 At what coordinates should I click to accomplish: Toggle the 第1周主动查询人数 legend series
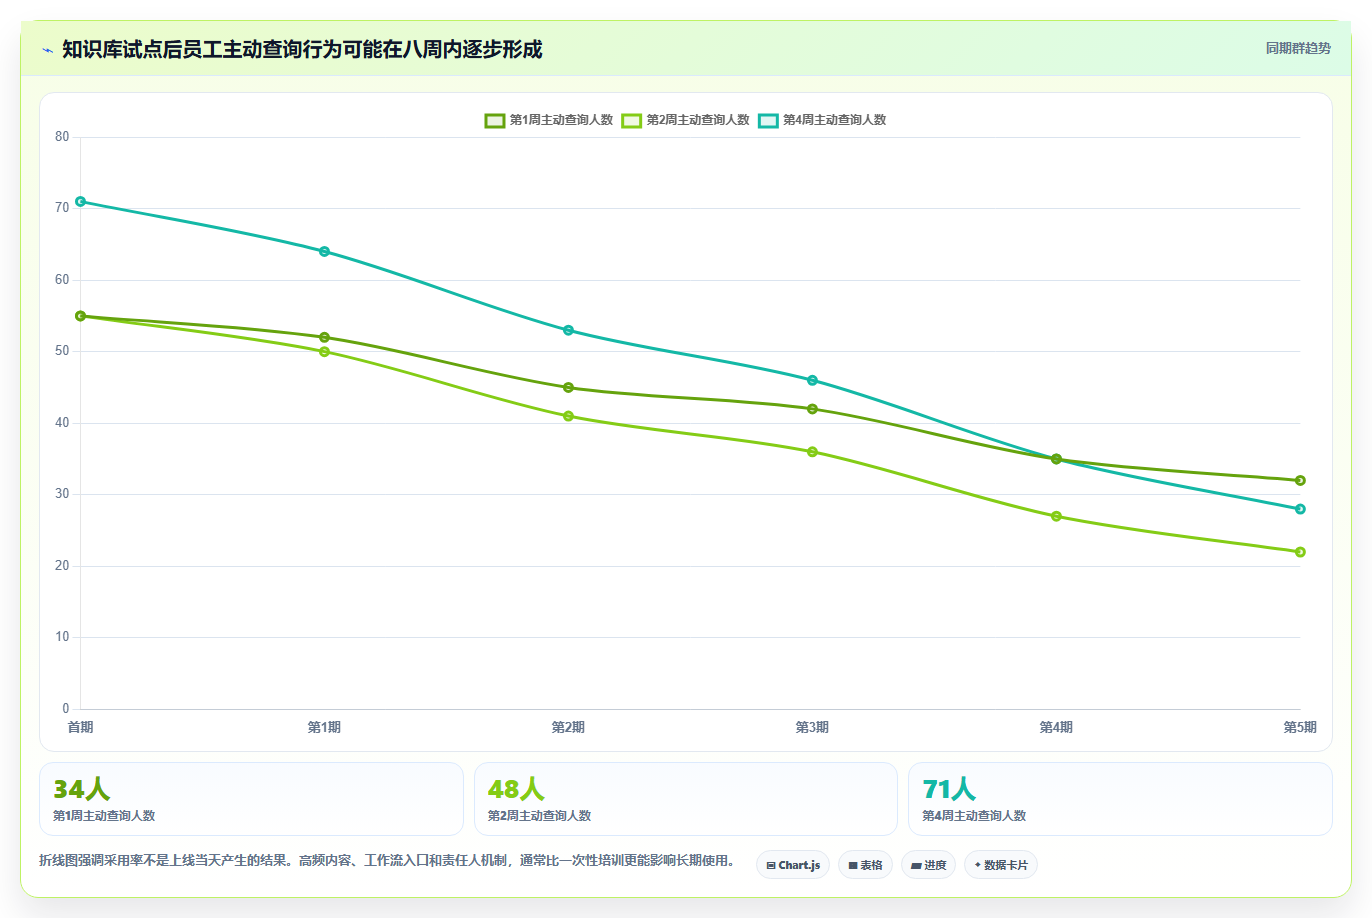pyautogui.click(x=548, y=120)
